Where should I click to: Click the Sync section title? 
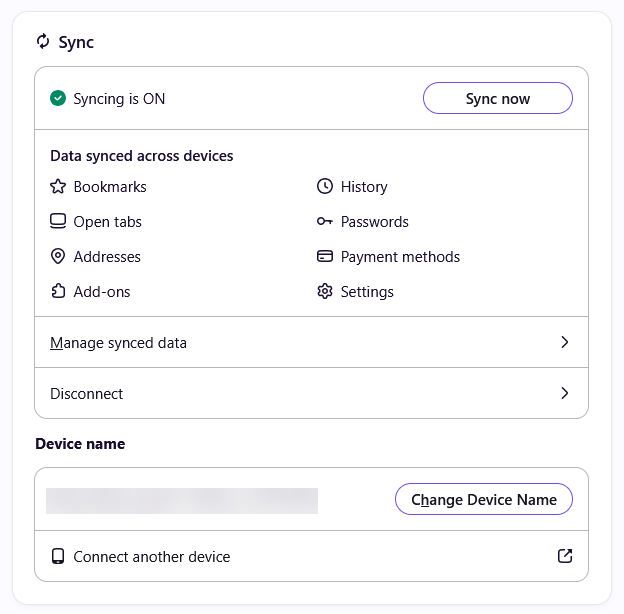76,42
